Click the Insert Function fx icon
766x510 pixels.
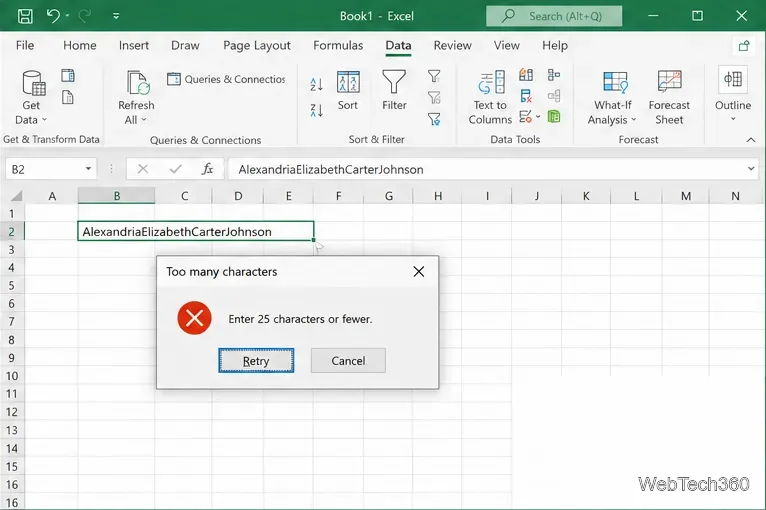[208, 170]
